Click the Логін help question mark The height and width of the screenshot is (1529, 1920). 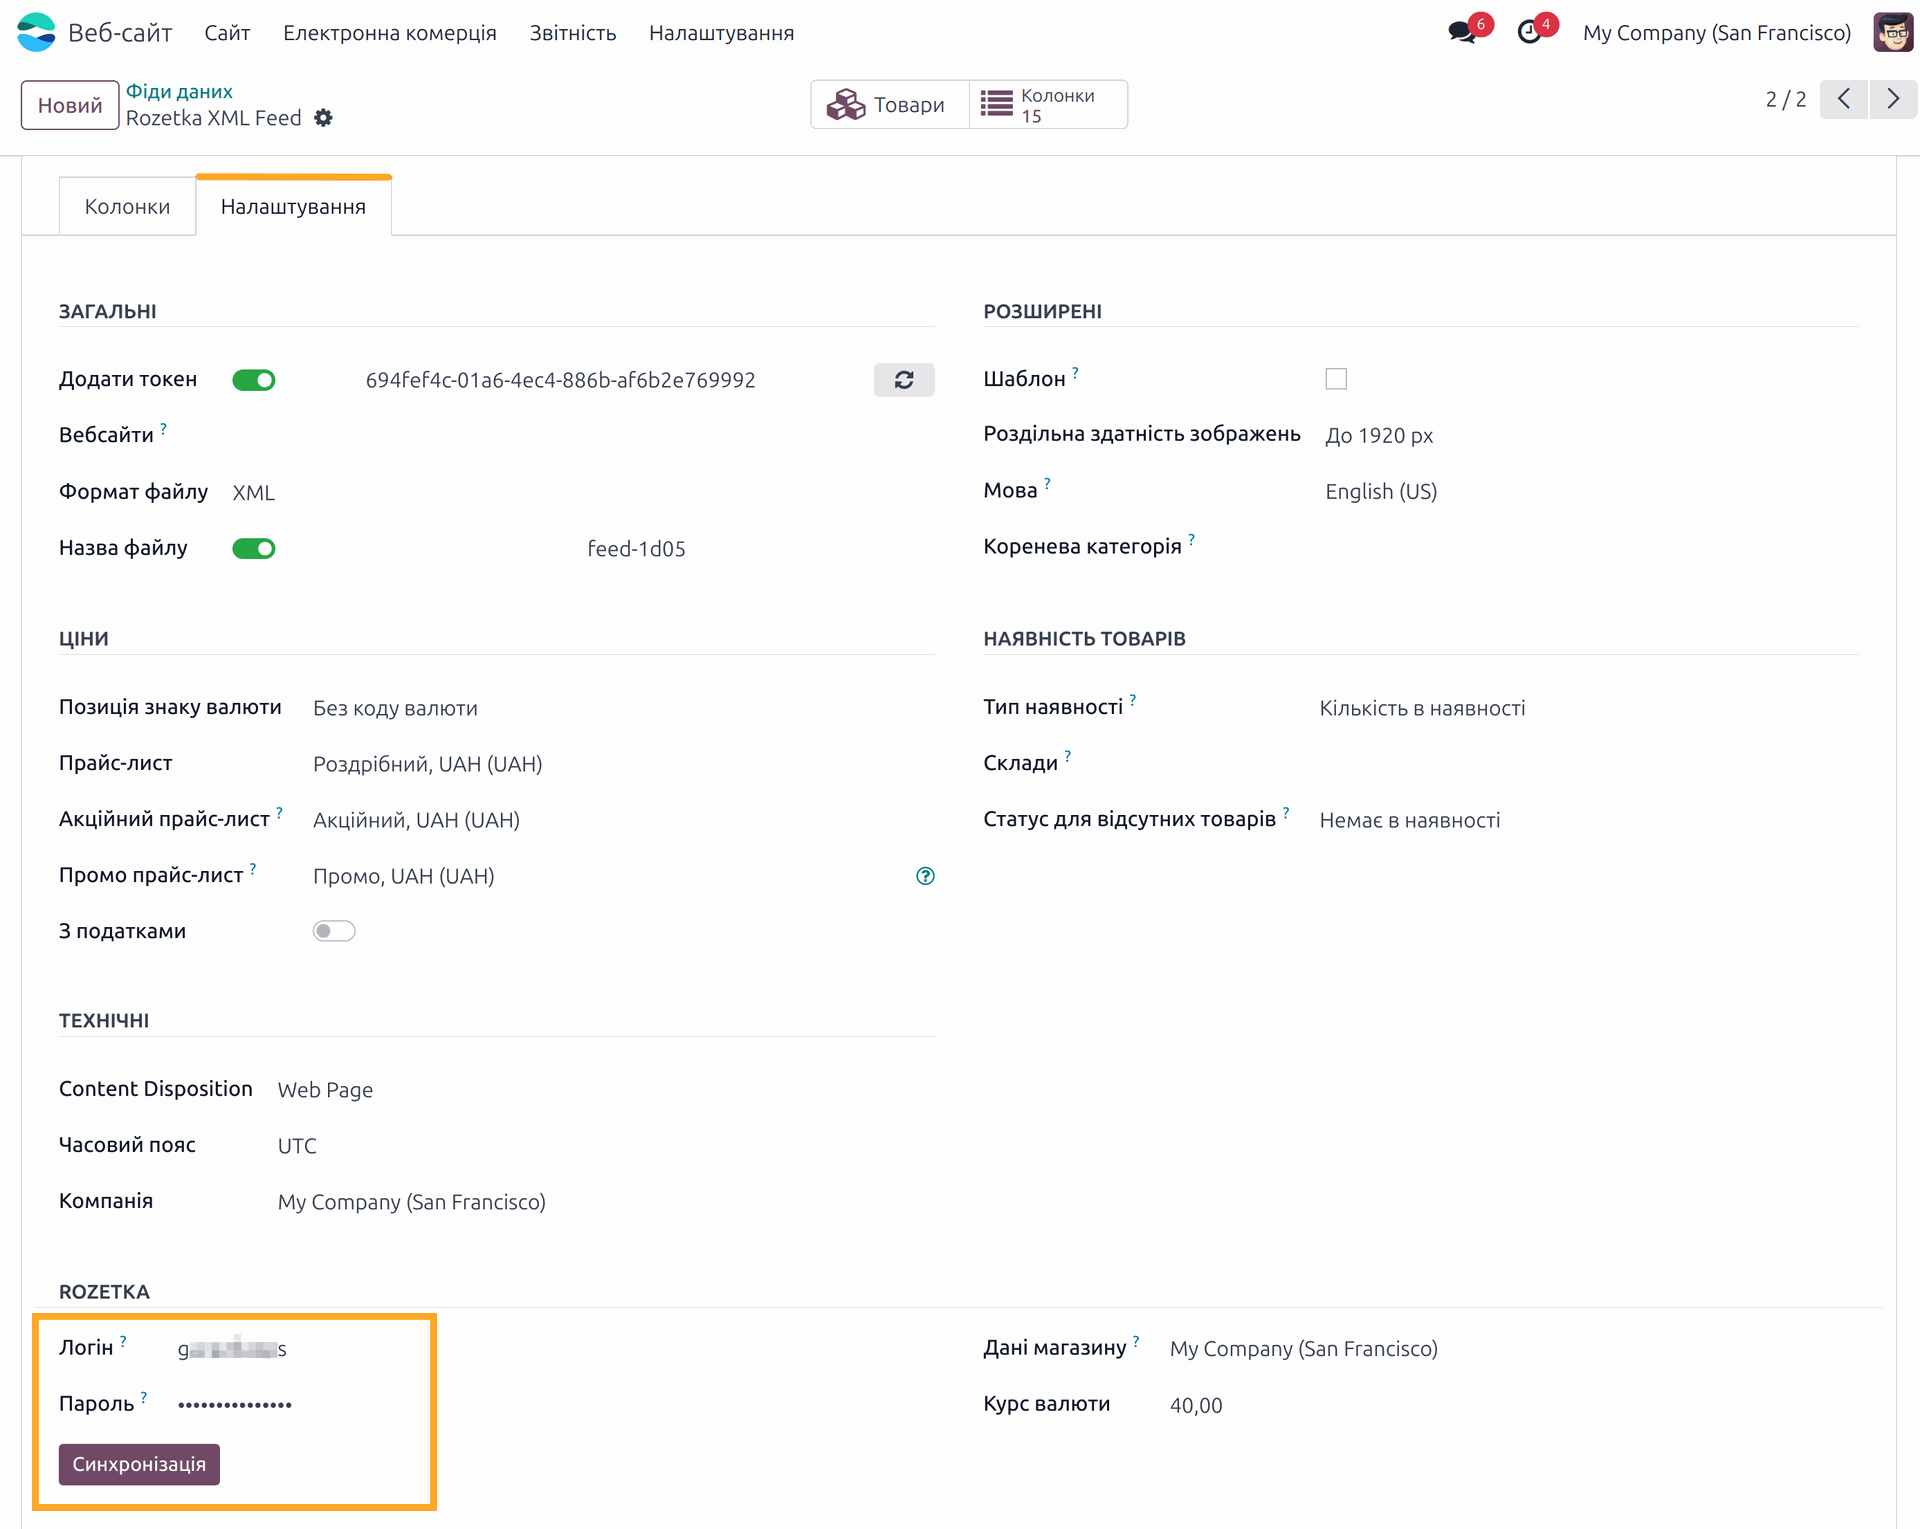123,1341
